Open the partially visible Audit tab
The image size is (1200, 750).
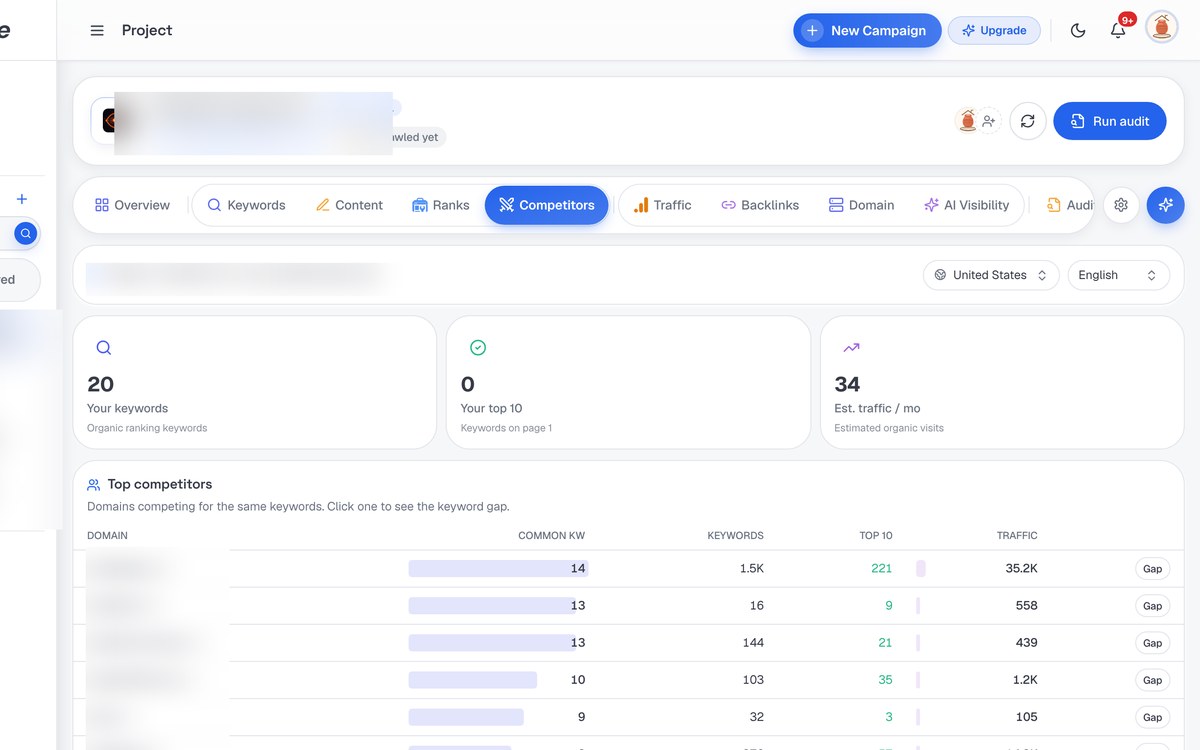[1069, 205]
